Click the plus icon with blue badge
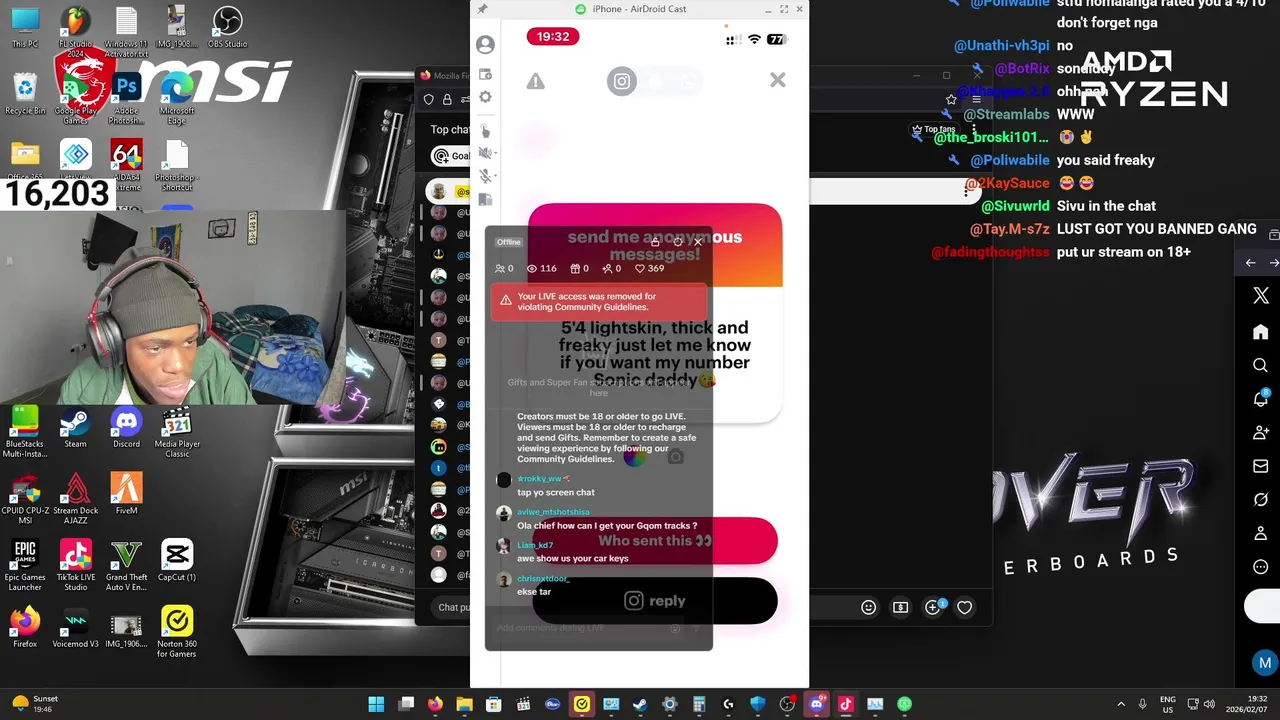1280x720 pixels. pos(933,607)
